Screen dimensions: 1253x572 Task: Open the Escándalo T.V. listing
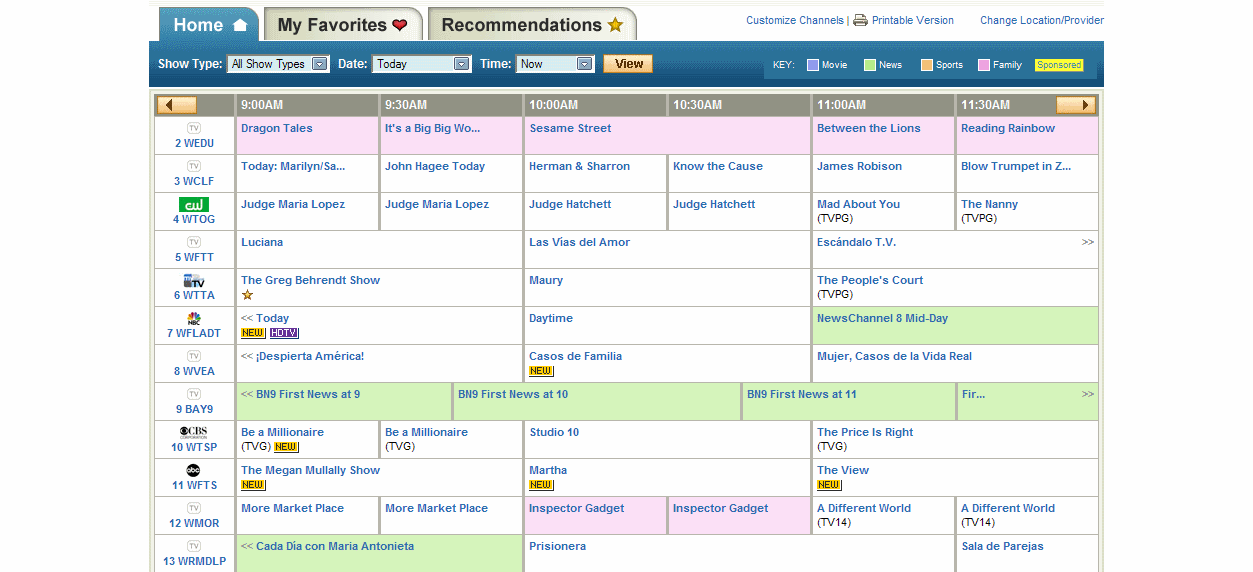857,242
